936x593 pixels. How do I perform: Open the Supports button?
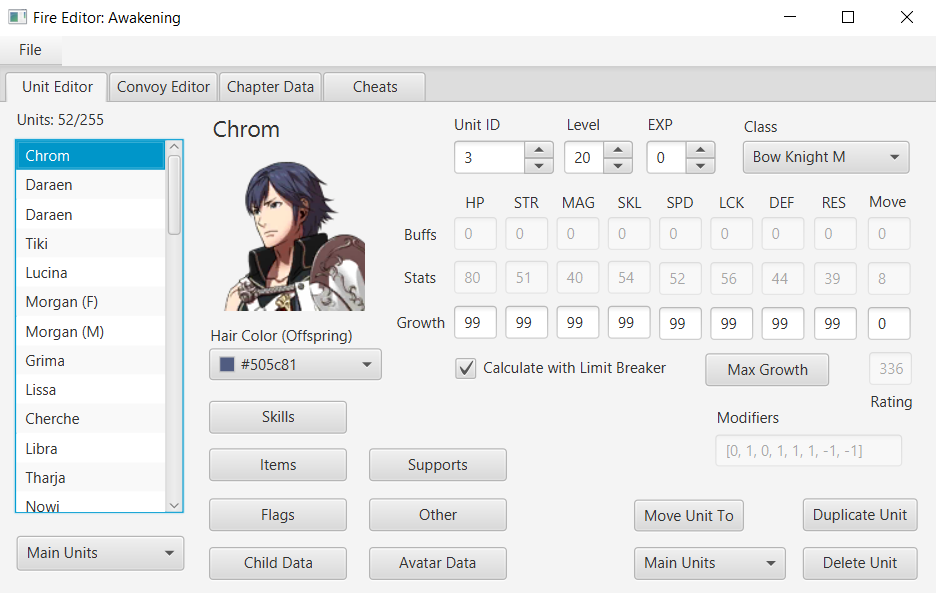[x=438, y=465]
